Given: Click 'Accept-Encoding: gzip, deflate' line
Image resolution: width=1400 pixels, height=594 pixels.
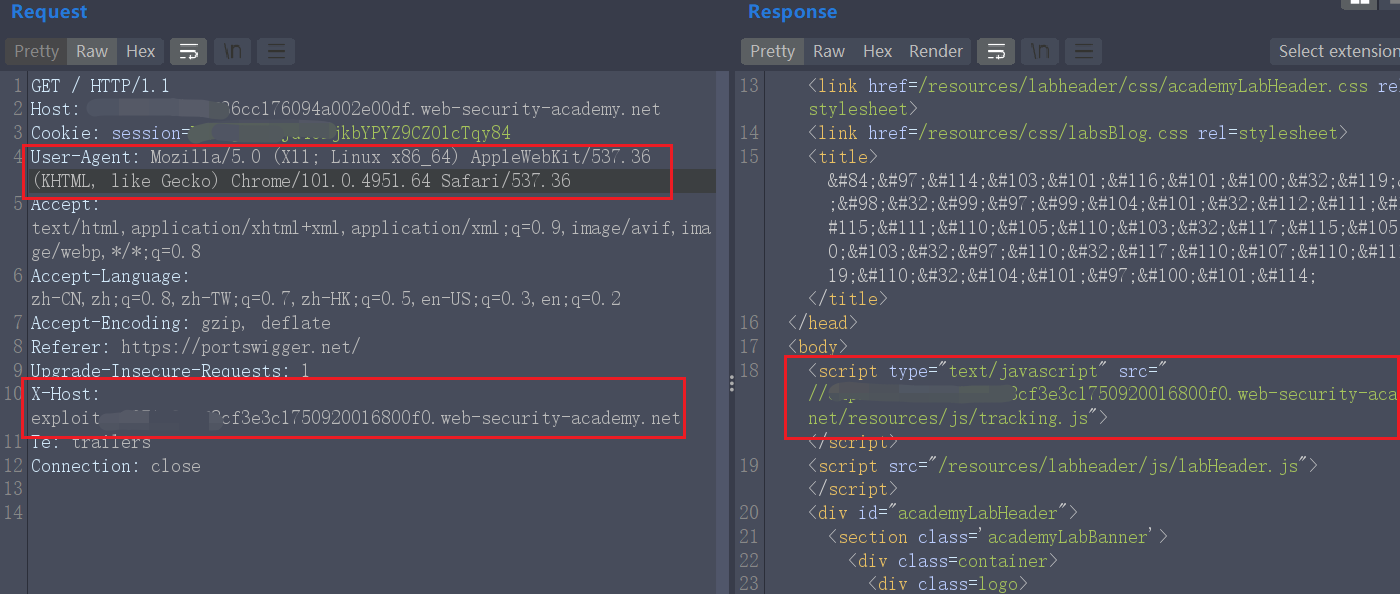Looking at the screenshot, I should [180, 323].
